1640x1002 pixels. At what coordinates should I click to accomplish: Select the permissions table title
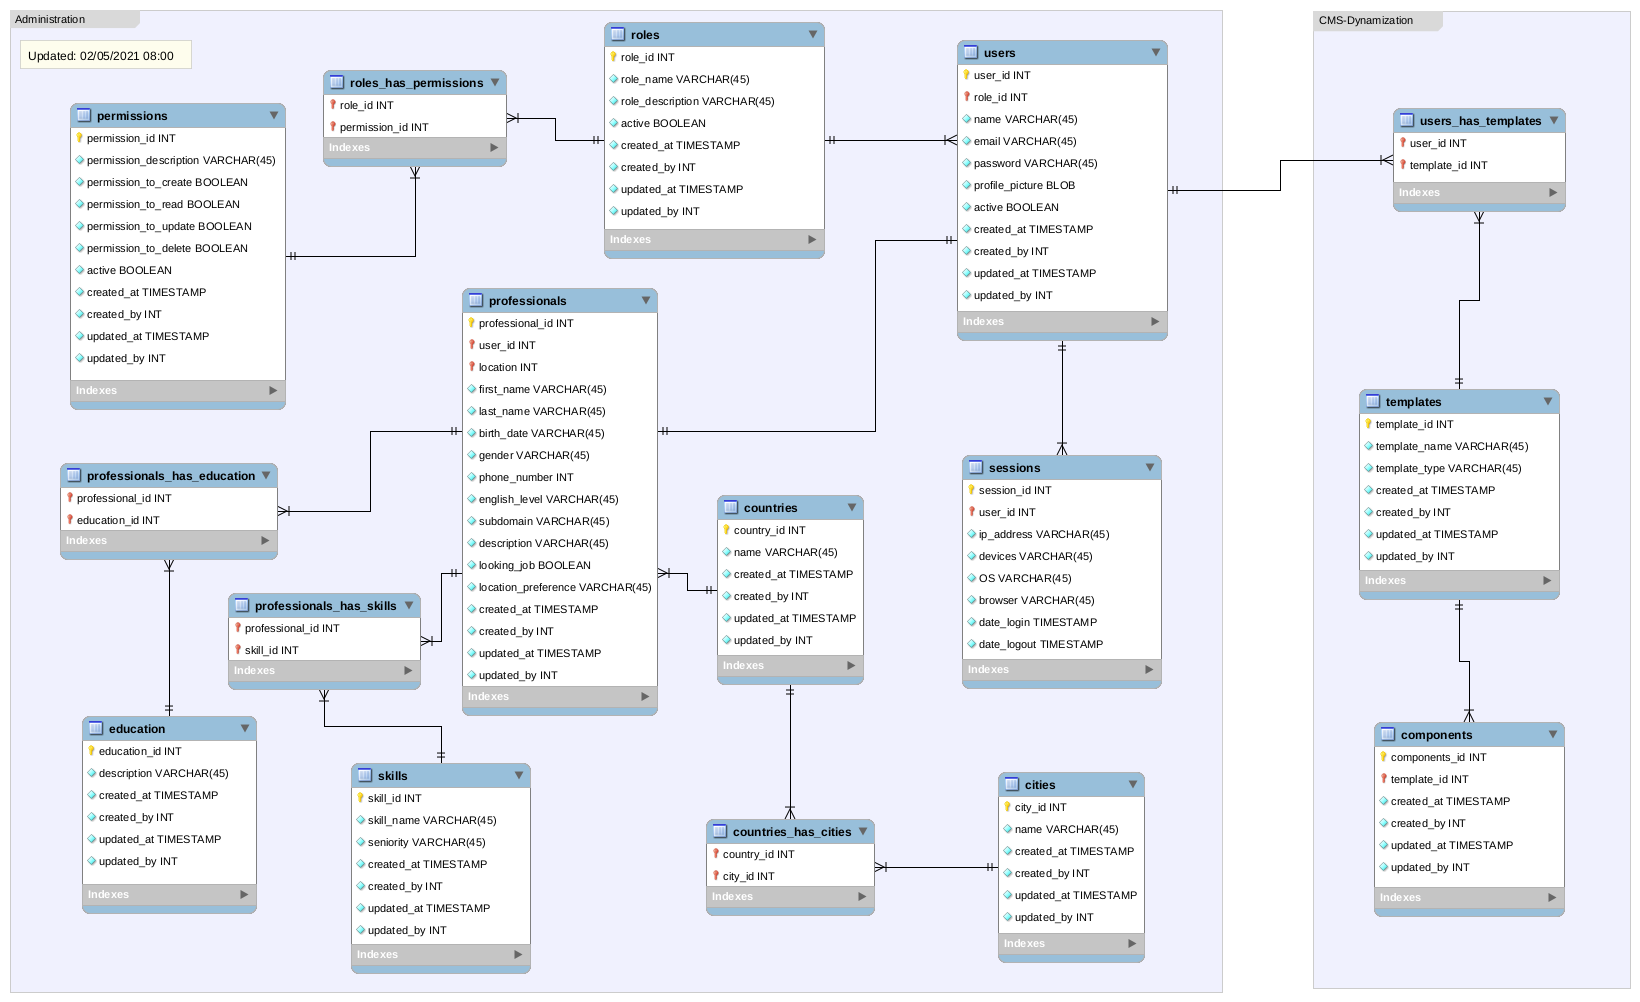[132, 116]
